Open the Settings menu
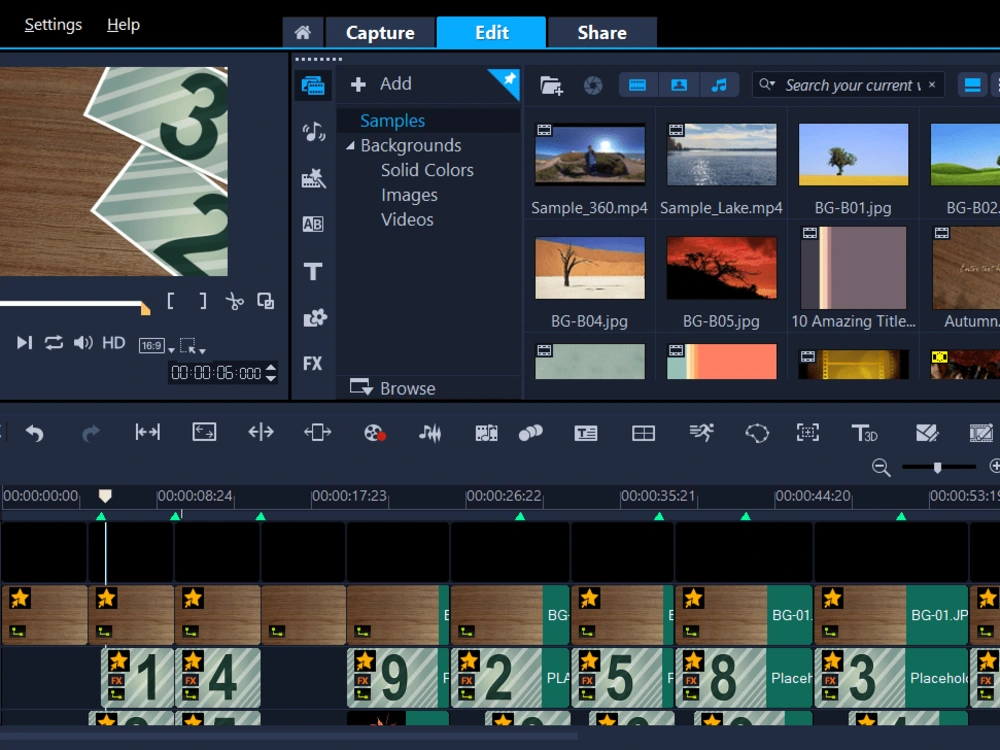 pos(53,24)
